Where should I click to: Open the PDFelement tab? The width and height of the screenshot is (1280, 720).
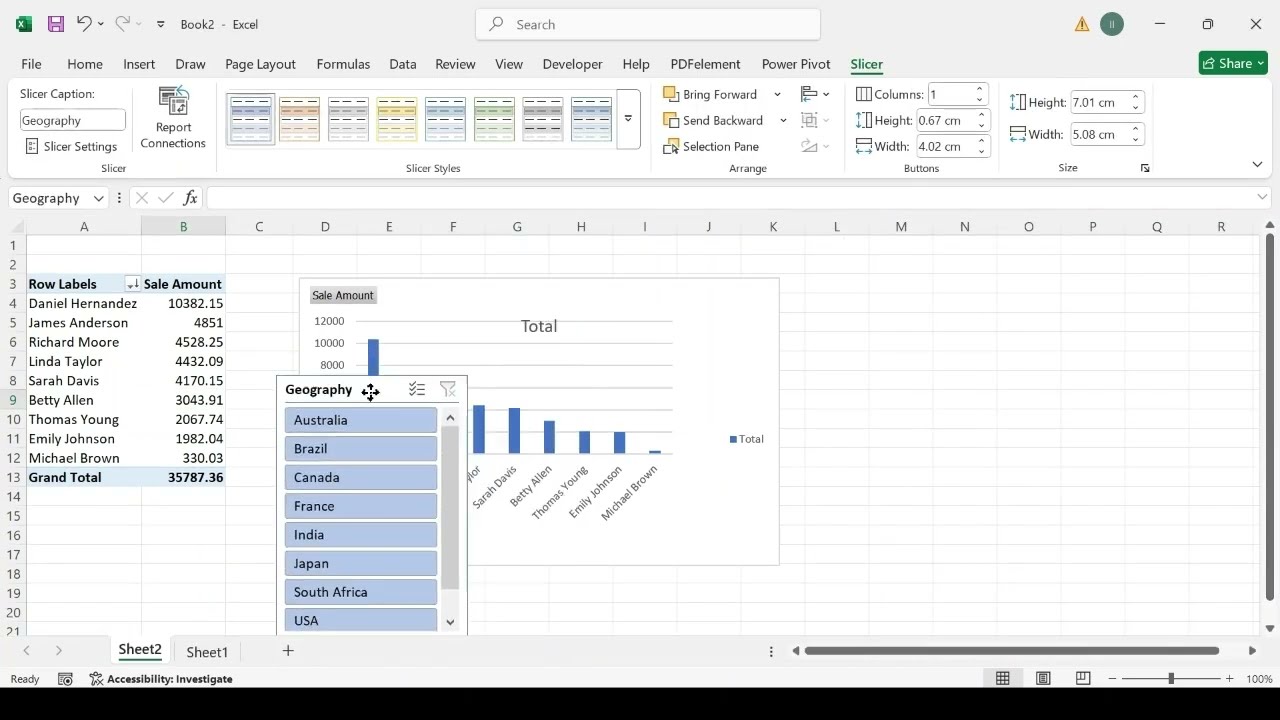point(705,64)
